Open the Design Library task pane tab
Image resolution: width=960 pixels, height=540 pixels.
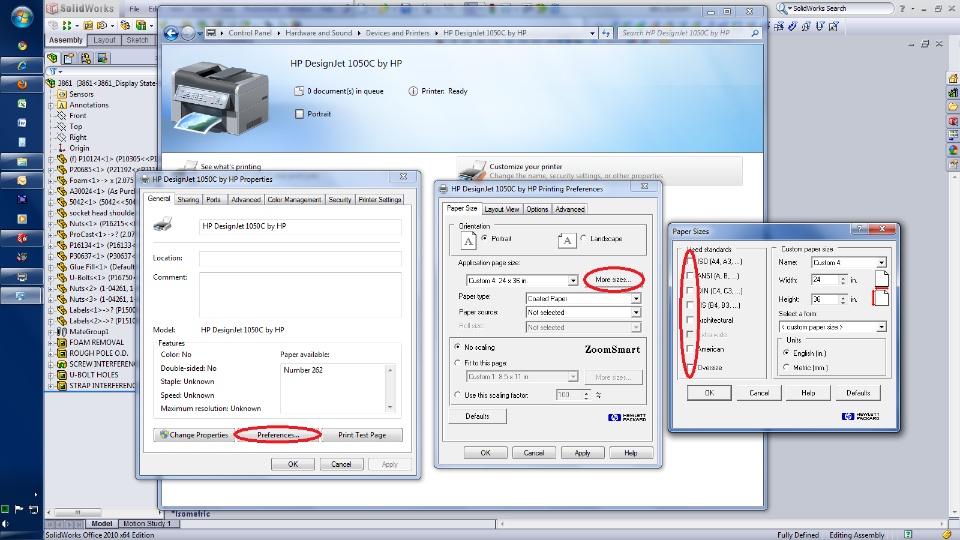pos(953,92)
